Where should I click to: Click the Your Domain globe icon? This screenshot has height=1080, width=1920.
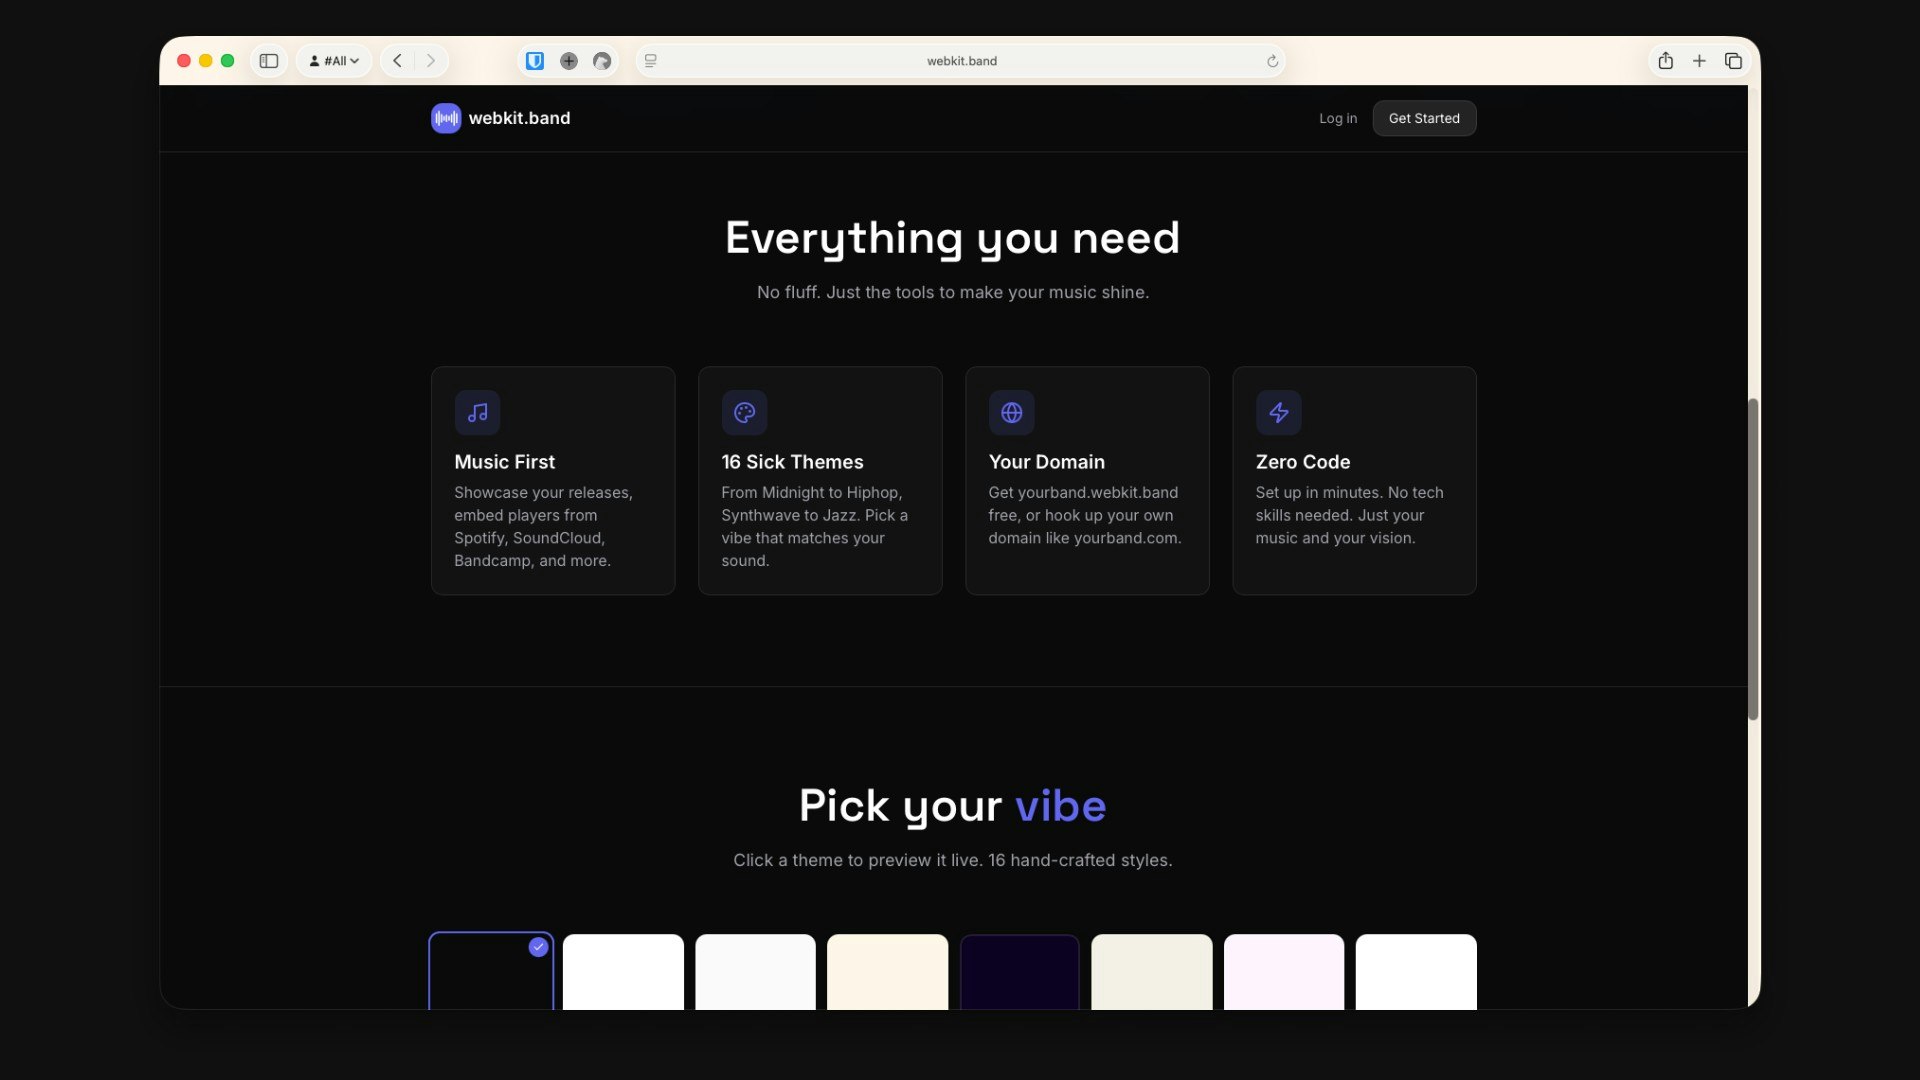[1011, 412]
